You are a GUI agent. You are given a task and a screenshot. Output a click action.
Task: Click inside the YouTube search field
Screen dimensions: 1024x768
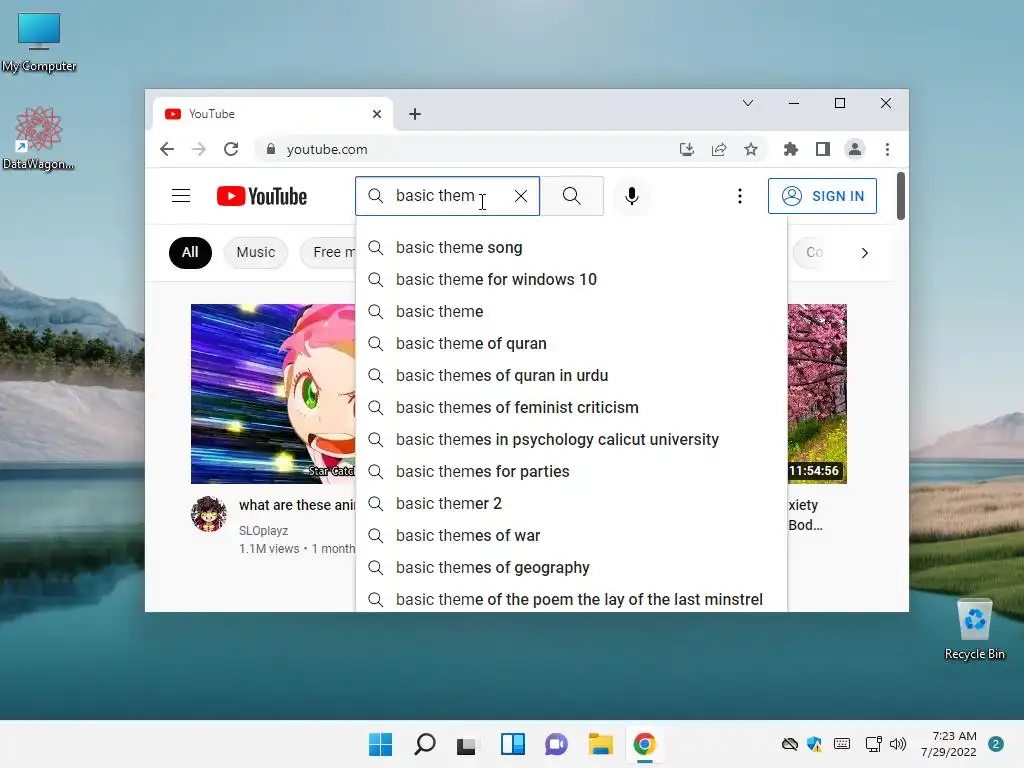pyautogui.click(x=447, y=196)
